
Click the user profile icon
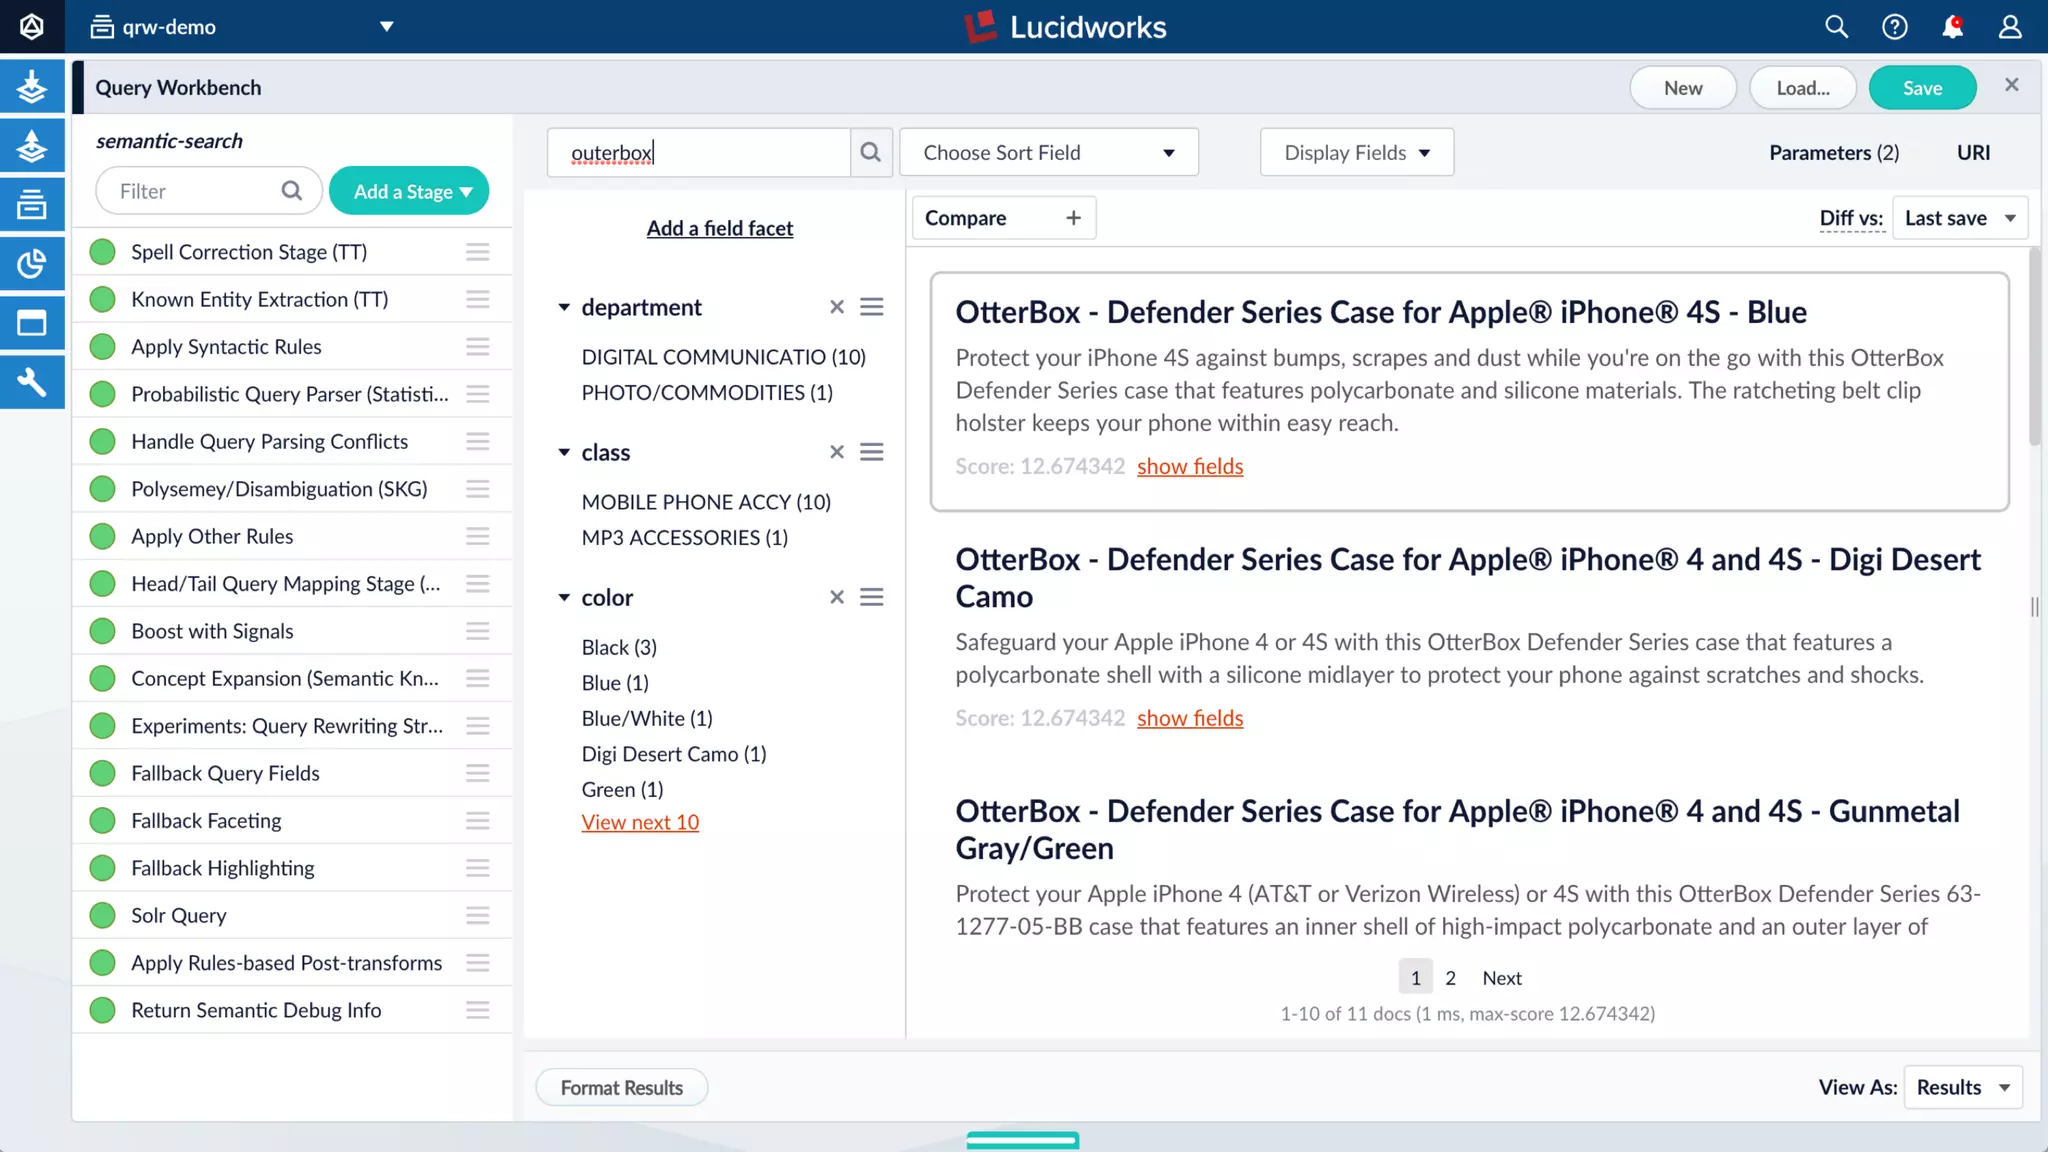pyautogui.click(x=2010, y=27)
